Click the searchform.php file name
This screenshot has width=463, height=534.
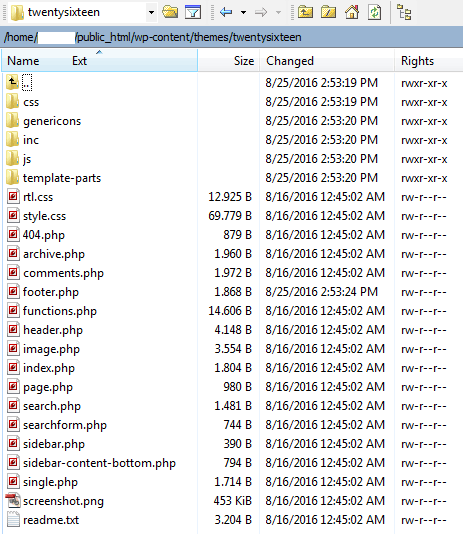coord(65,425)
